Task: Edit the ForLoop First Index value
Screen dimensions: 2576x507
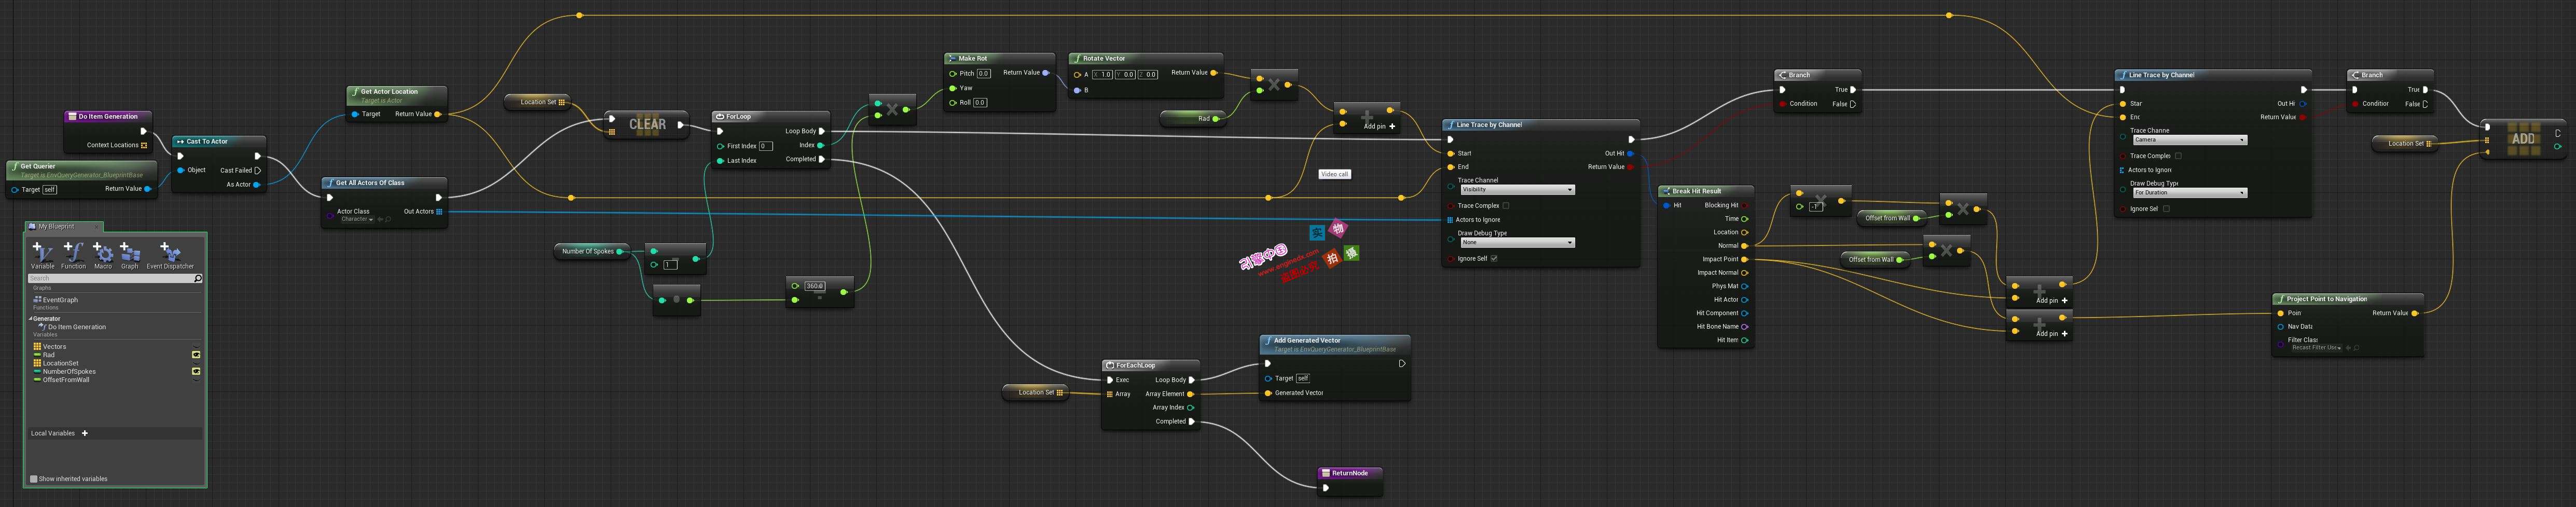Action: [766, 146]
